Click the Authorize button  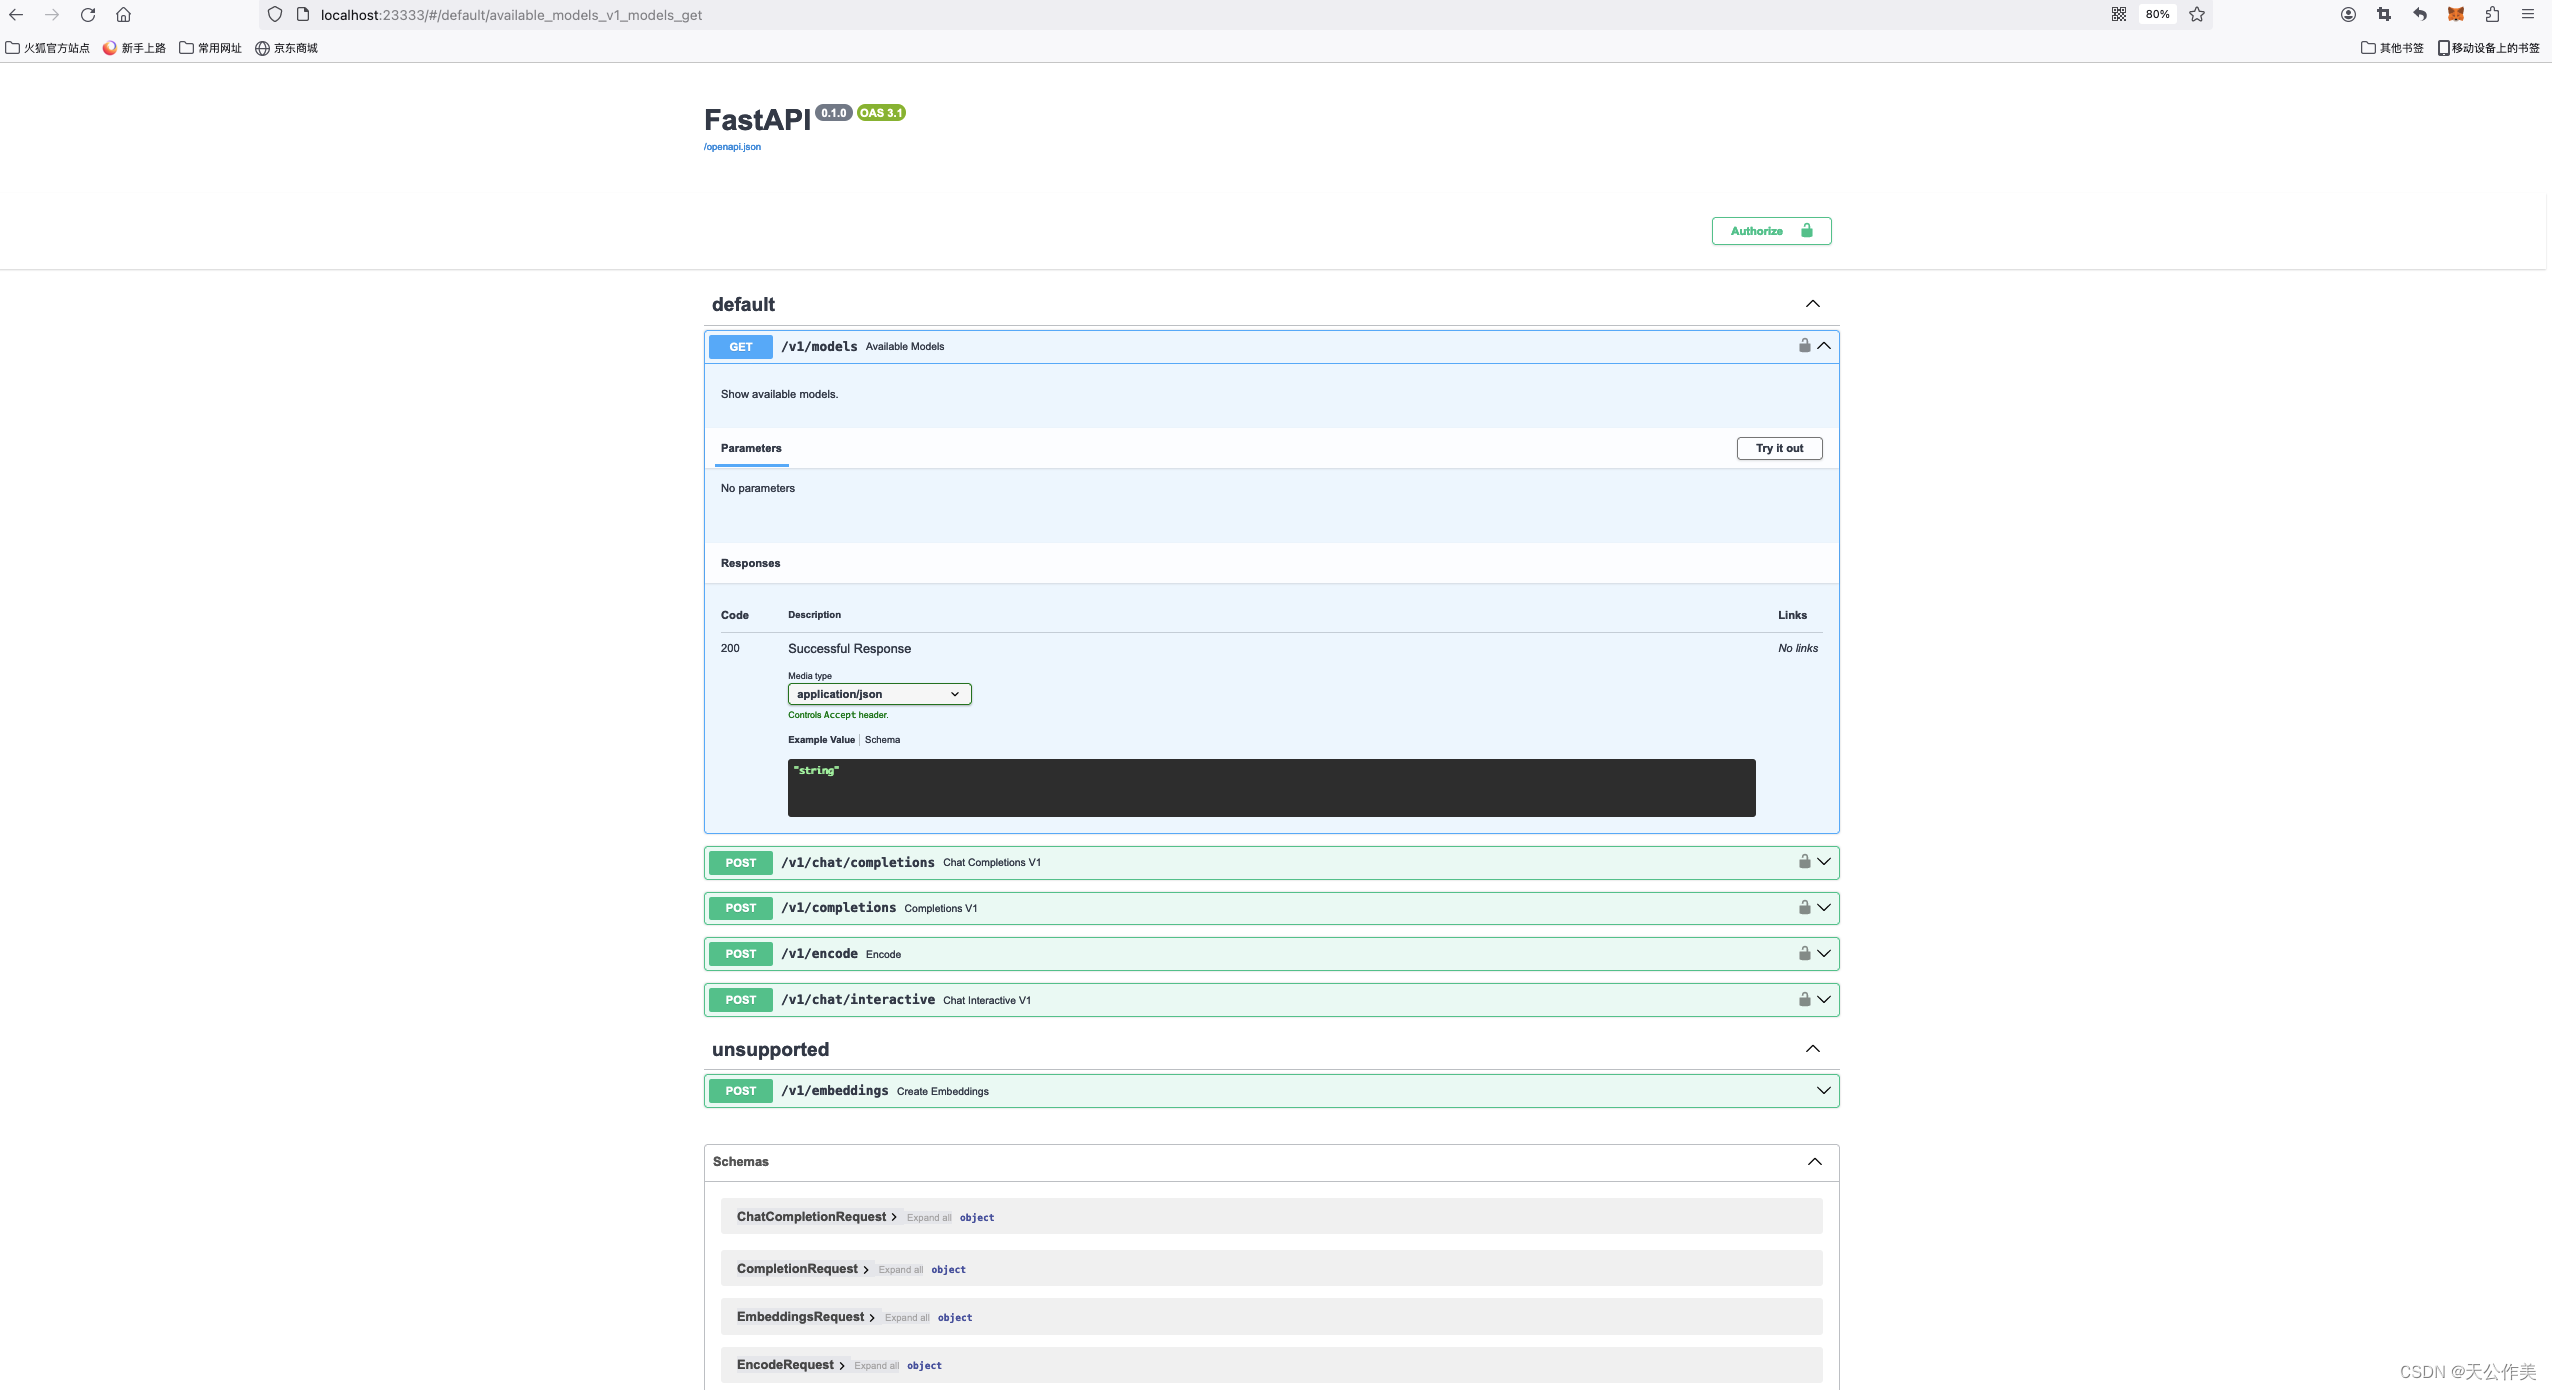[1771, 231]
